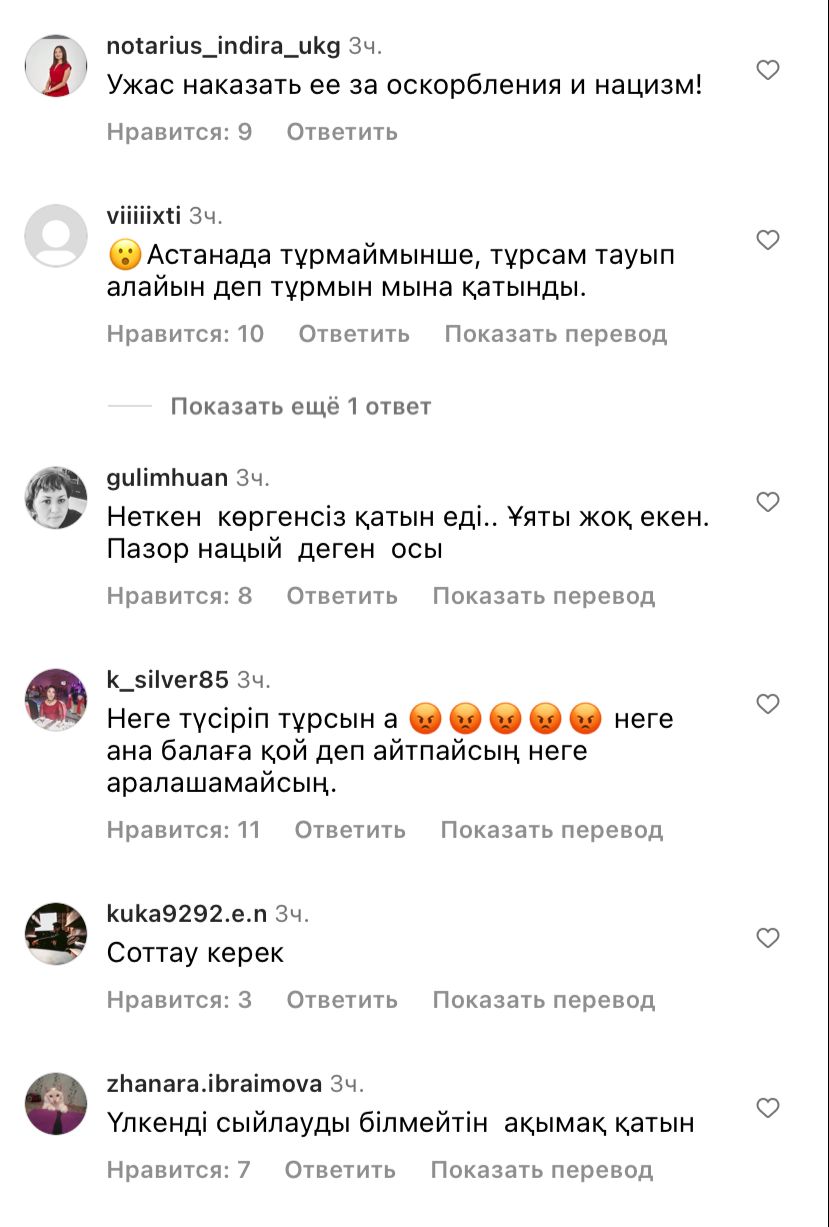Show translation of viiiiixti's comment

(x=556, y=334)
